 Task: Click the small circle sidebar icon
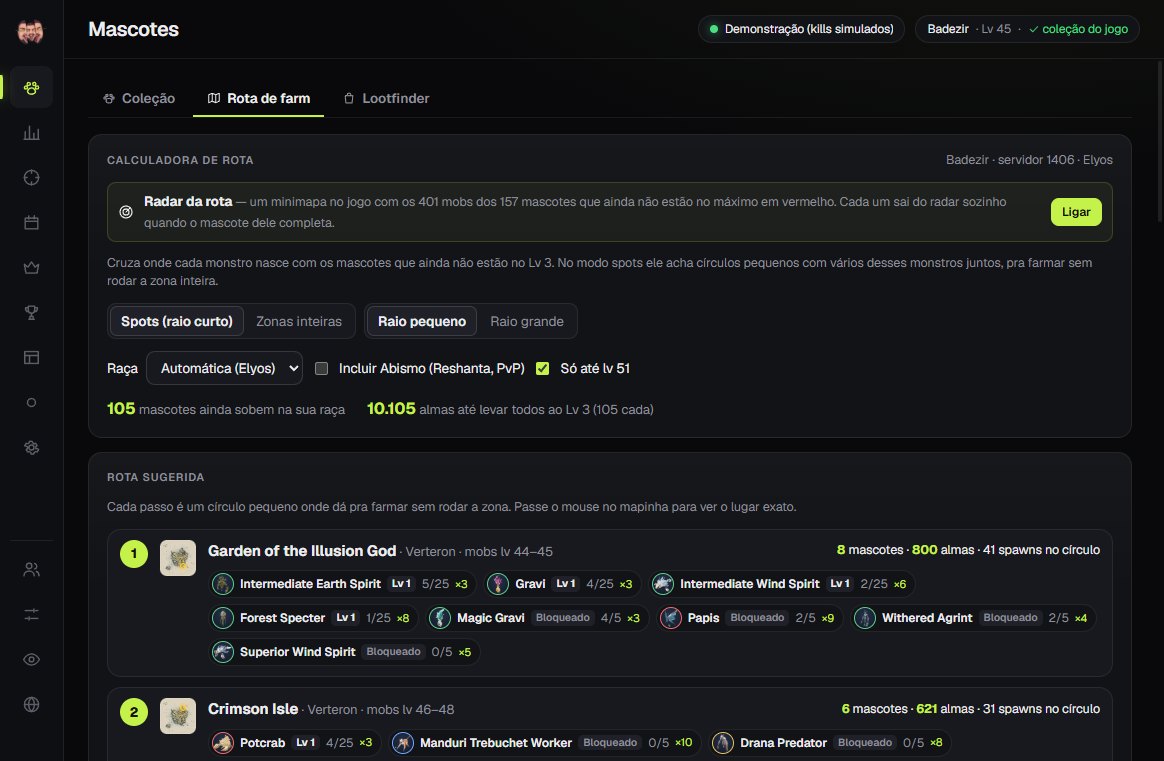coord(31,402)
